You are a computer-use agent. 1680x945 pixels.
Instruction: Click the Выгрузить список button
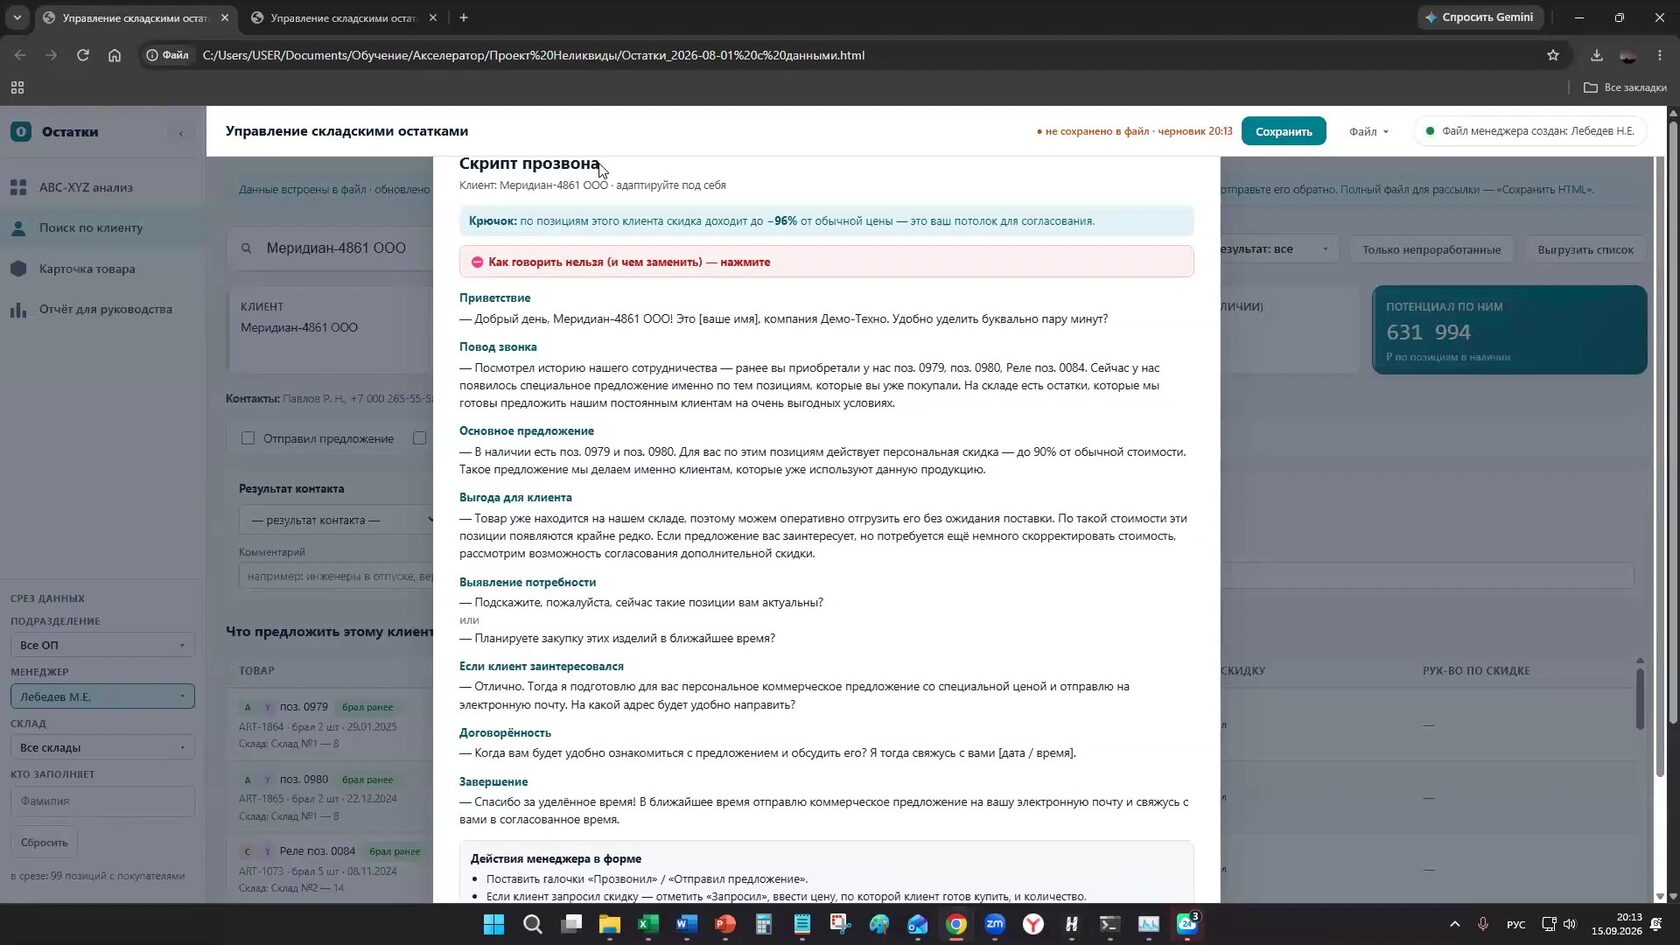[x=1585, y=249]
